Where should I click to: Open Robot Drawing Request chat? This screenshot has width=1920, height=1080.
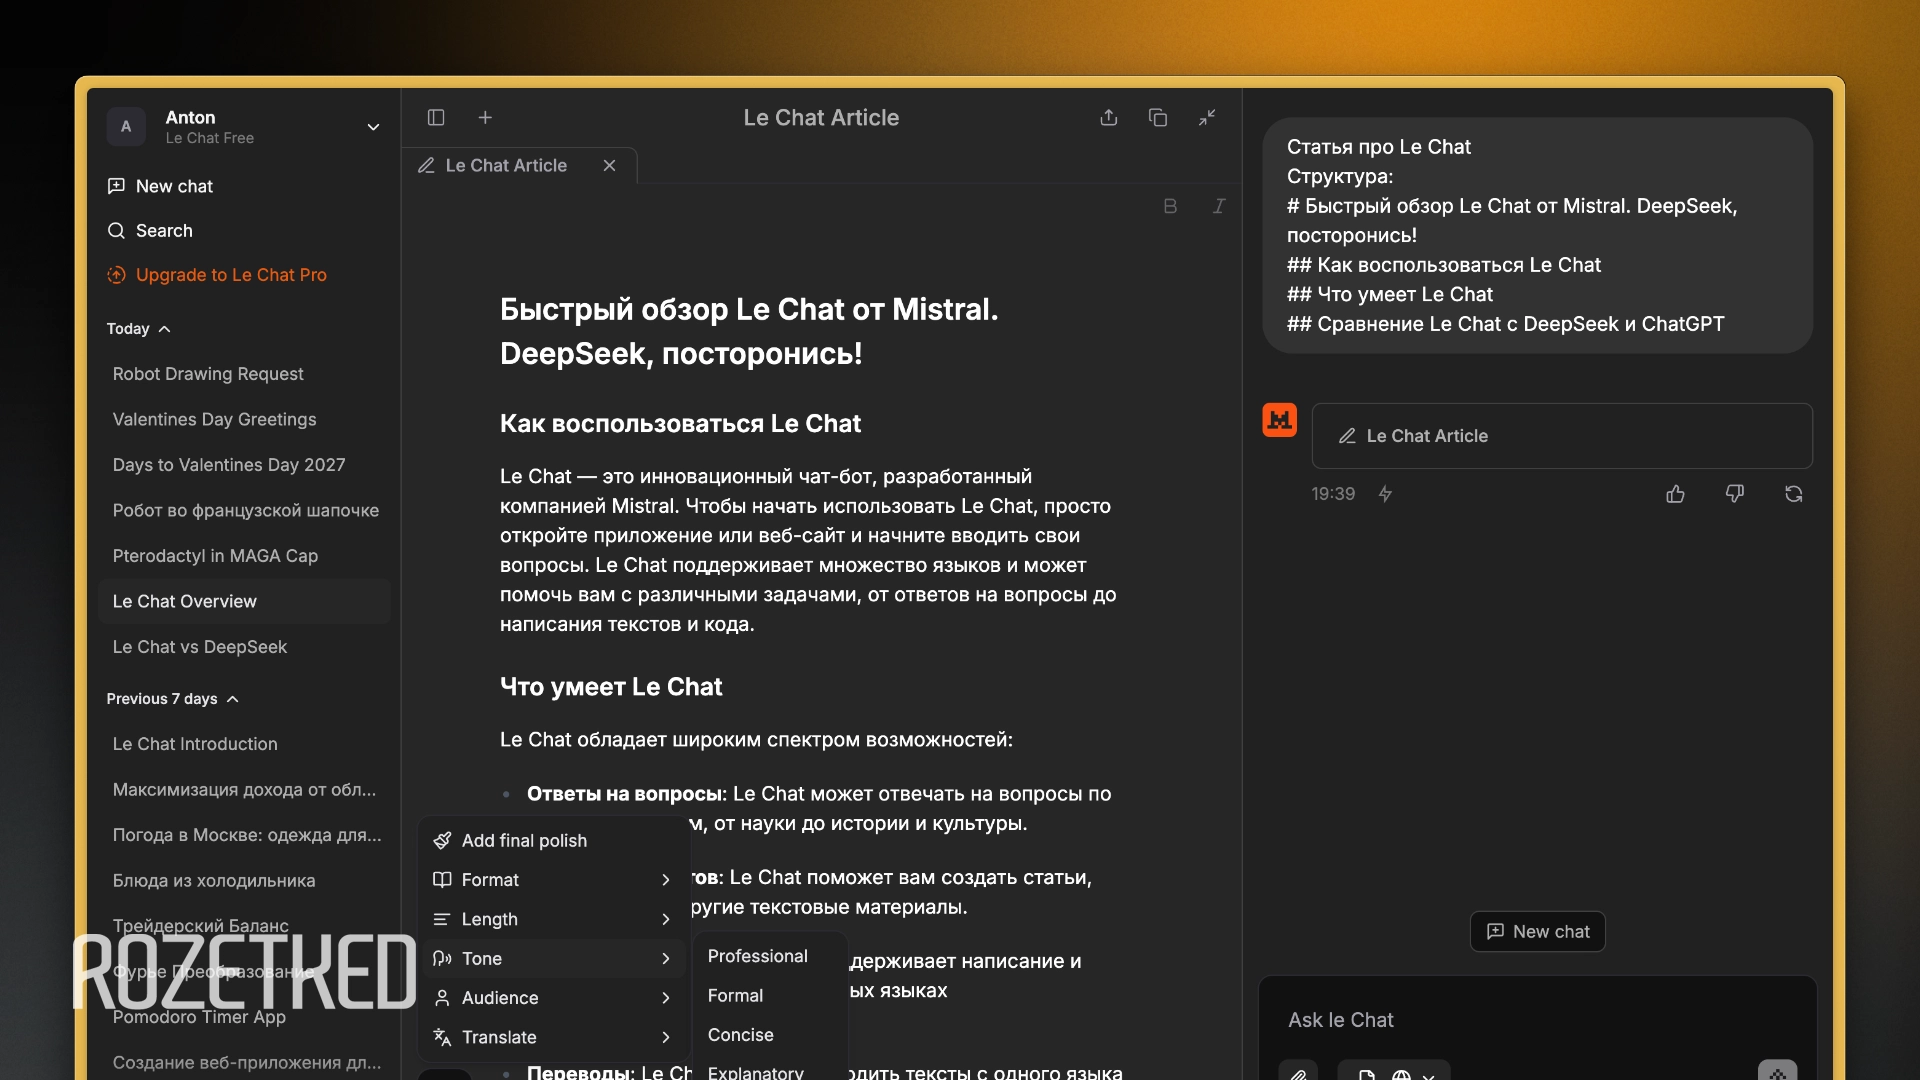click(x=244, y=374)
